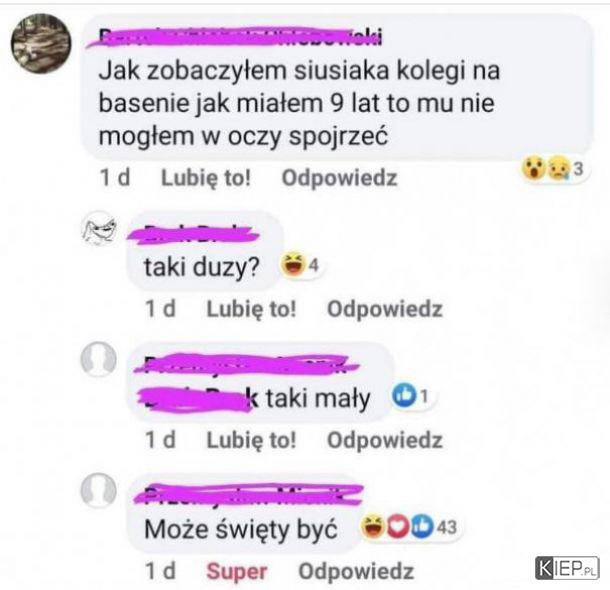Click 'Lubię to!' under 'taki mały' reply
Image resolution: width=610 pixels, height=590 pixels.
pyautogui.click(x=251, y=440)
